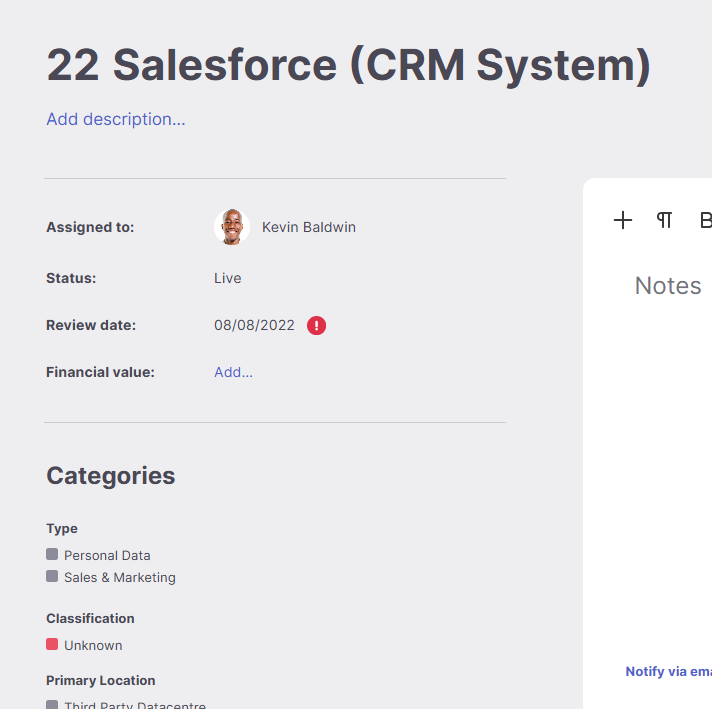Click the Primary Location heading
The image size is (712, 709).
point(101,680)
